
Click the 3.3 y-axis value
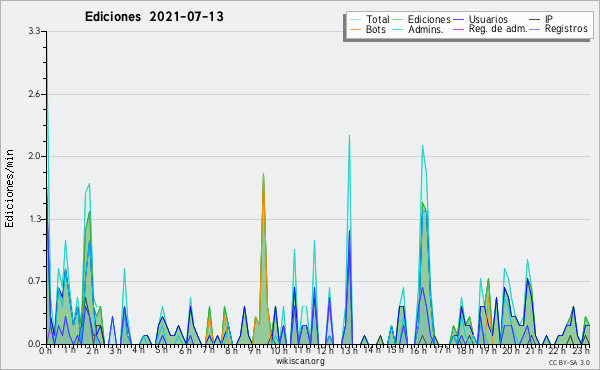34,31
